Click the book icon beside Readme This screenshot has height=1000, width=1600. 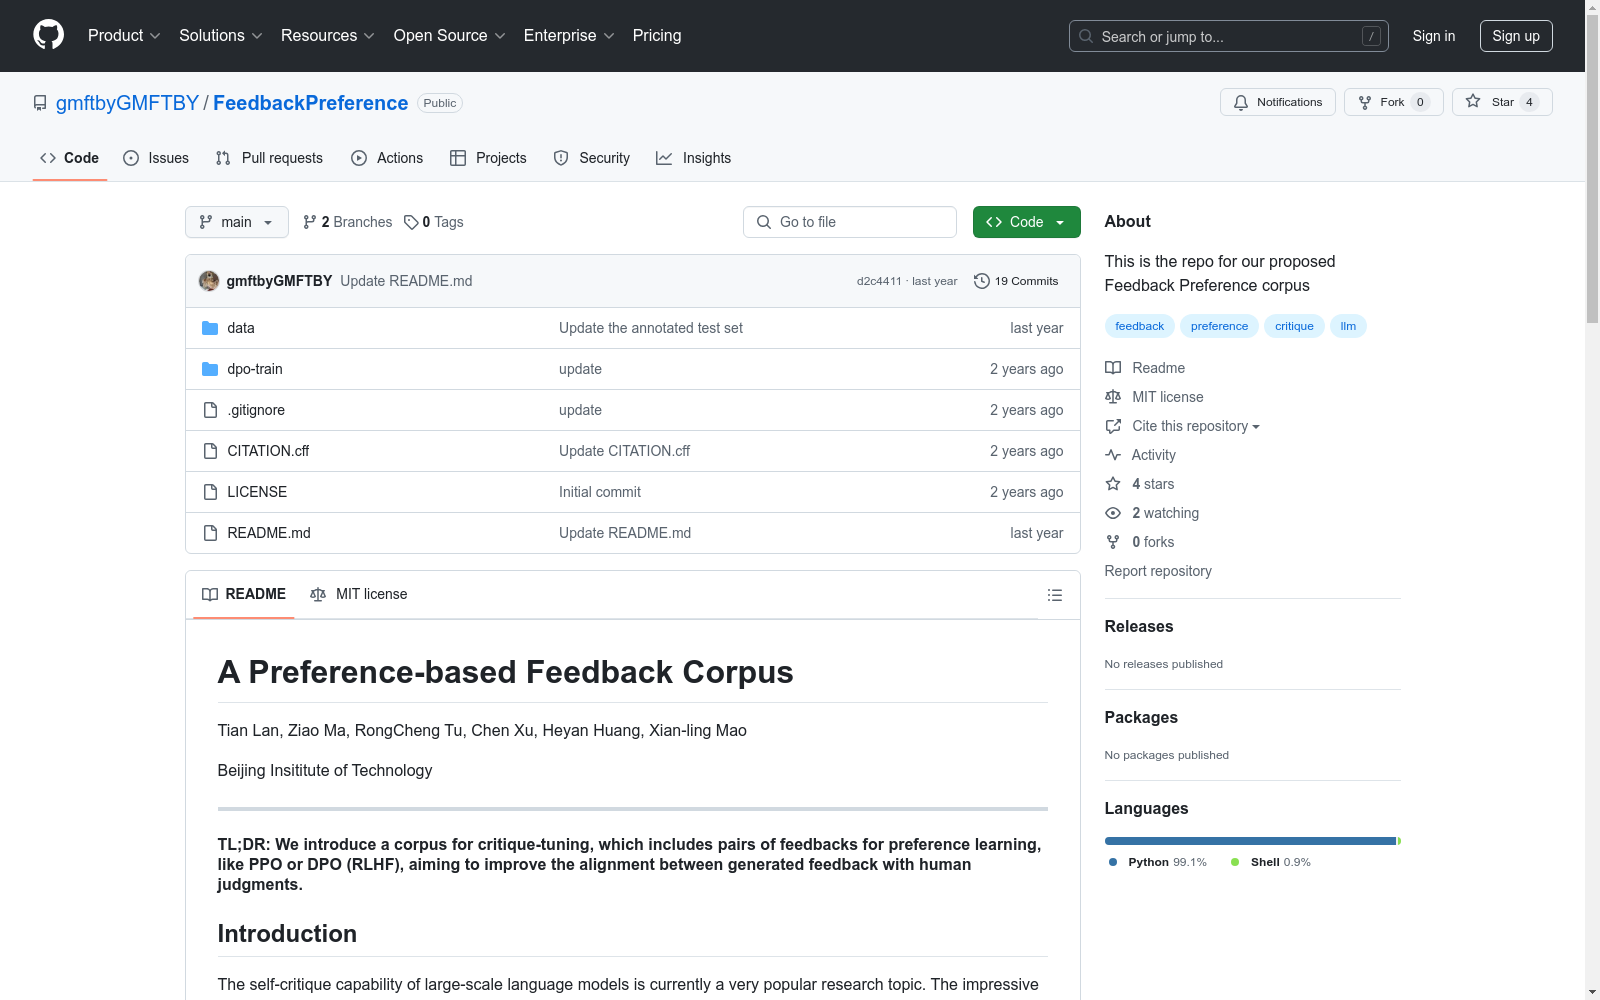pyautogui.click(x=1113, y=368)
